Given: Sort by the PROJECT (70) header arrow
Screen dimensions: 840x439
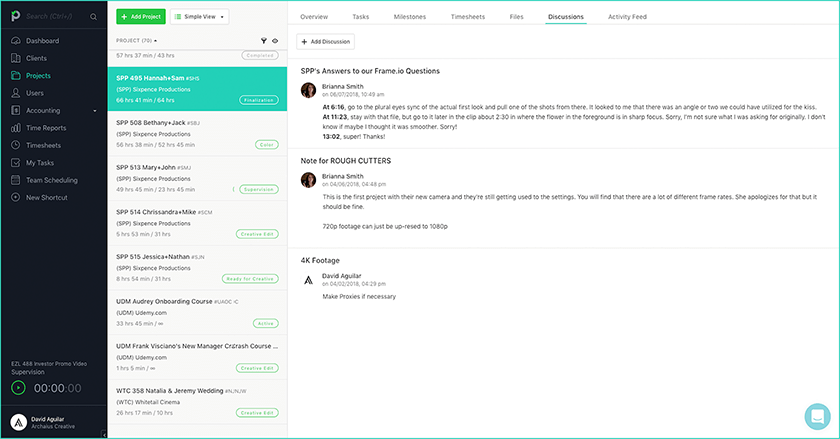Looking at the screenshot, I should (155, 41).
